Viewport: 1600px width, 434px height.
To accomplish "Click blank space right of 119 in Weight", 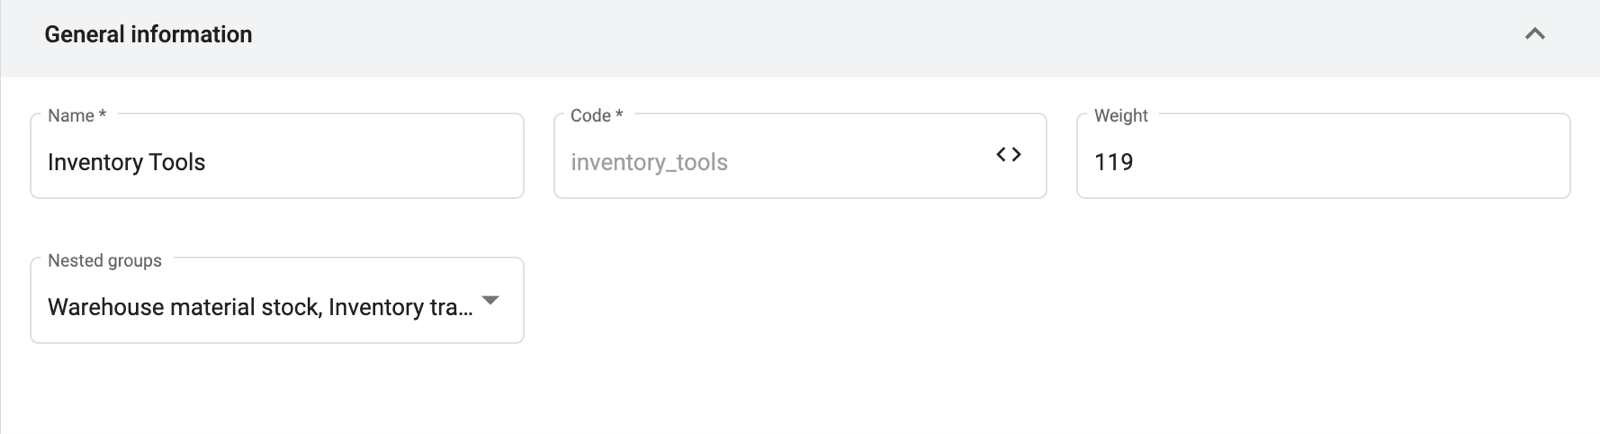I will (1350, 162).
